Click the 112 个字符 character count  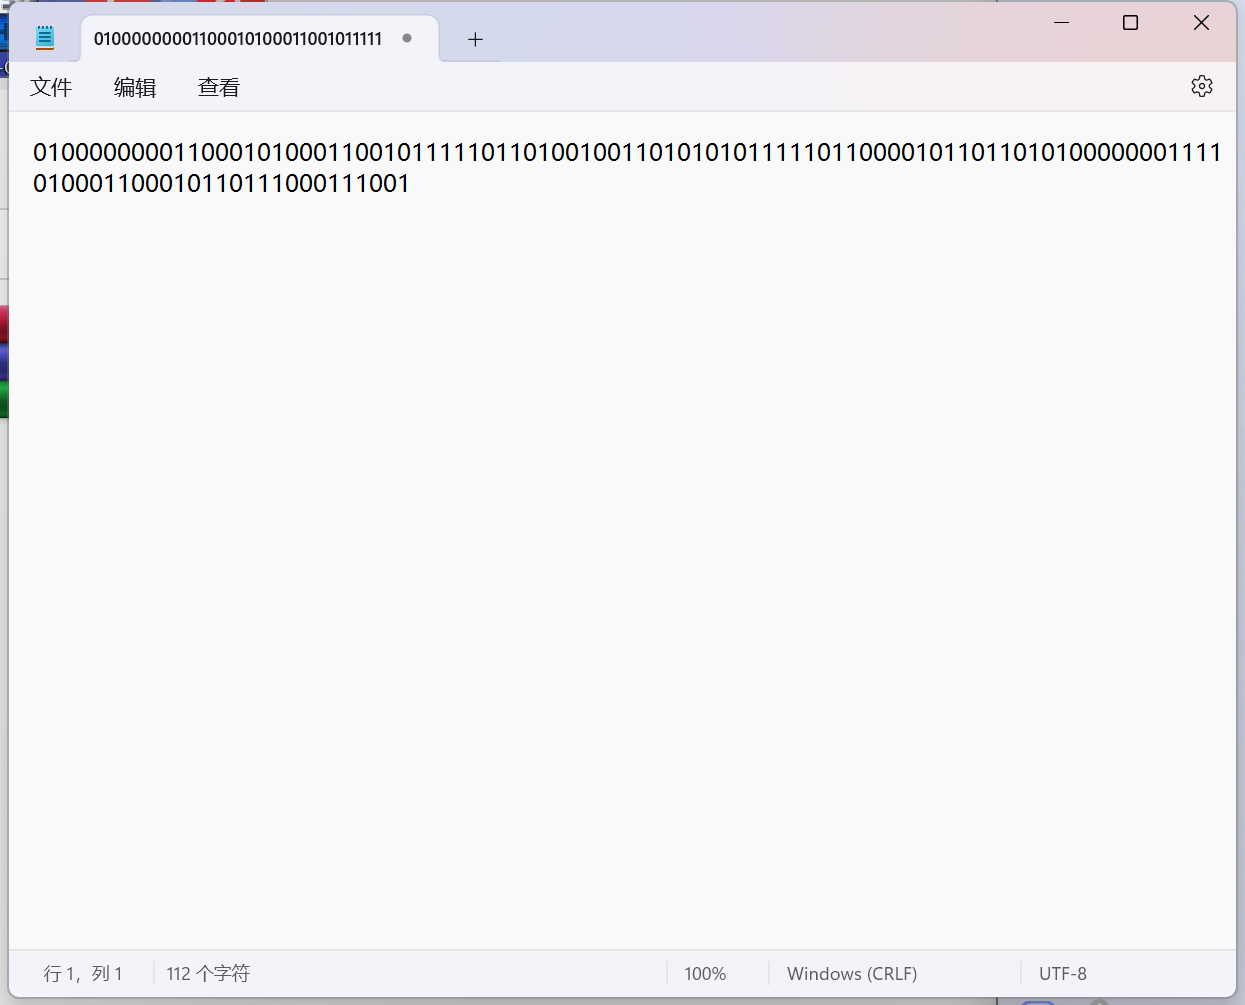pos(208,973)
